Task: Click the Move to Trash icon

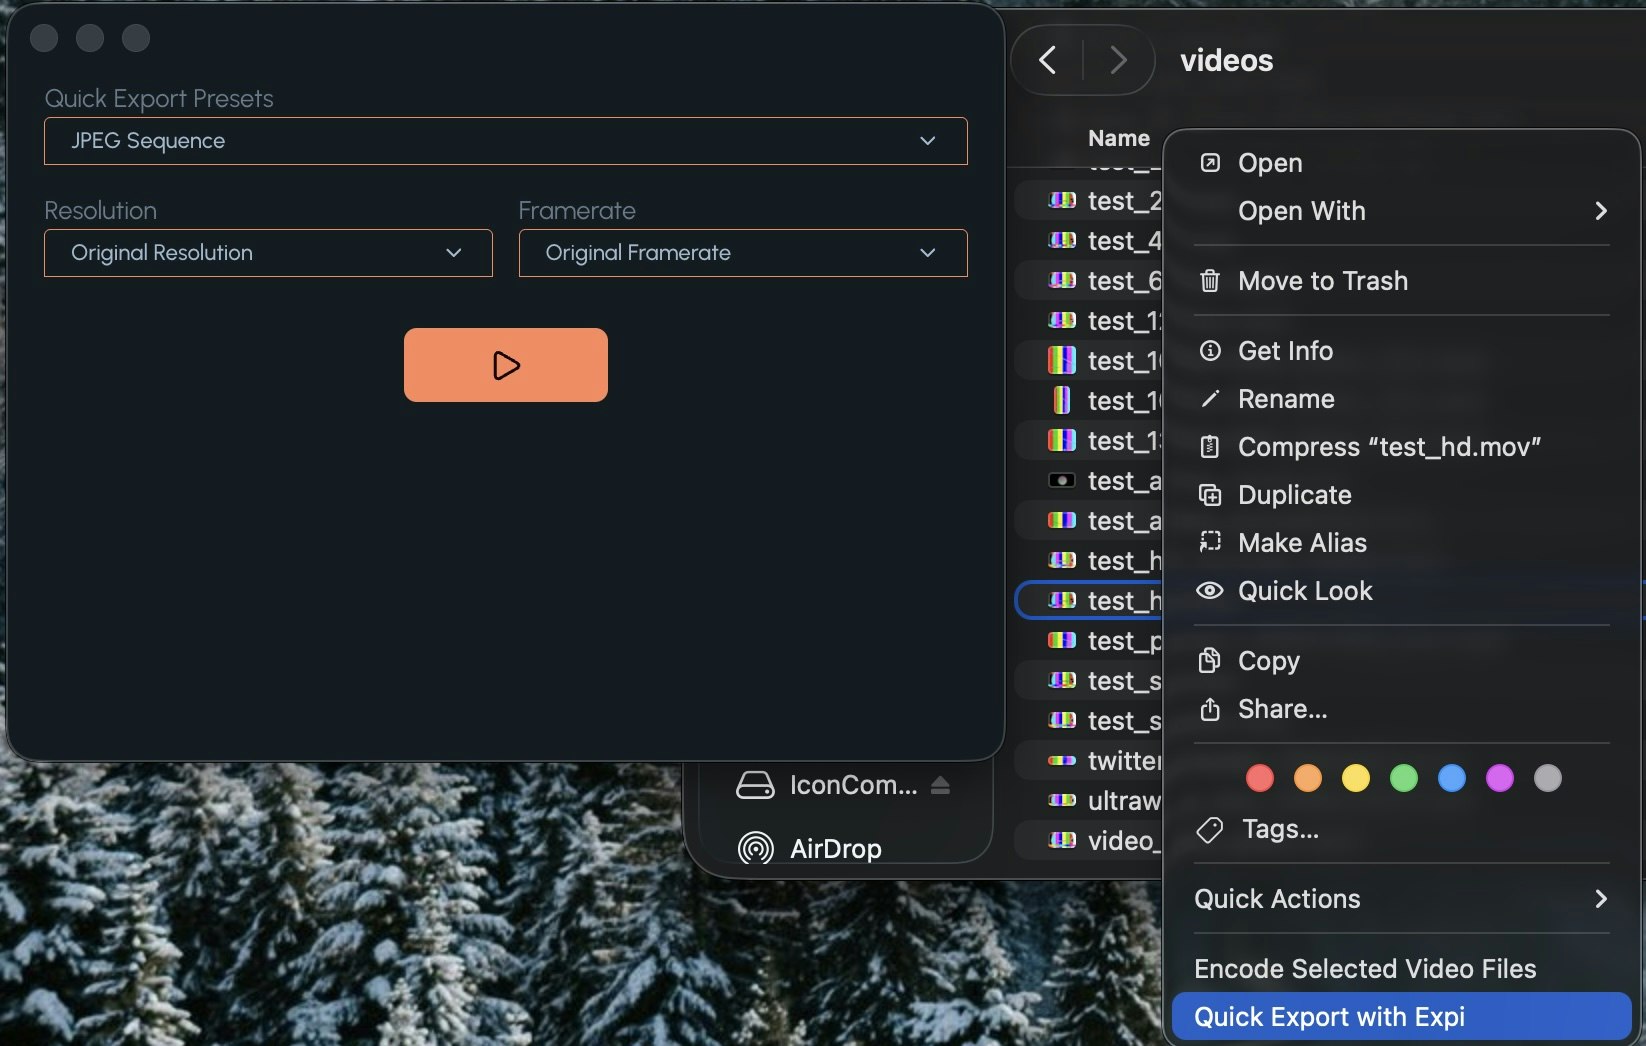Action: click(1210, 281)
